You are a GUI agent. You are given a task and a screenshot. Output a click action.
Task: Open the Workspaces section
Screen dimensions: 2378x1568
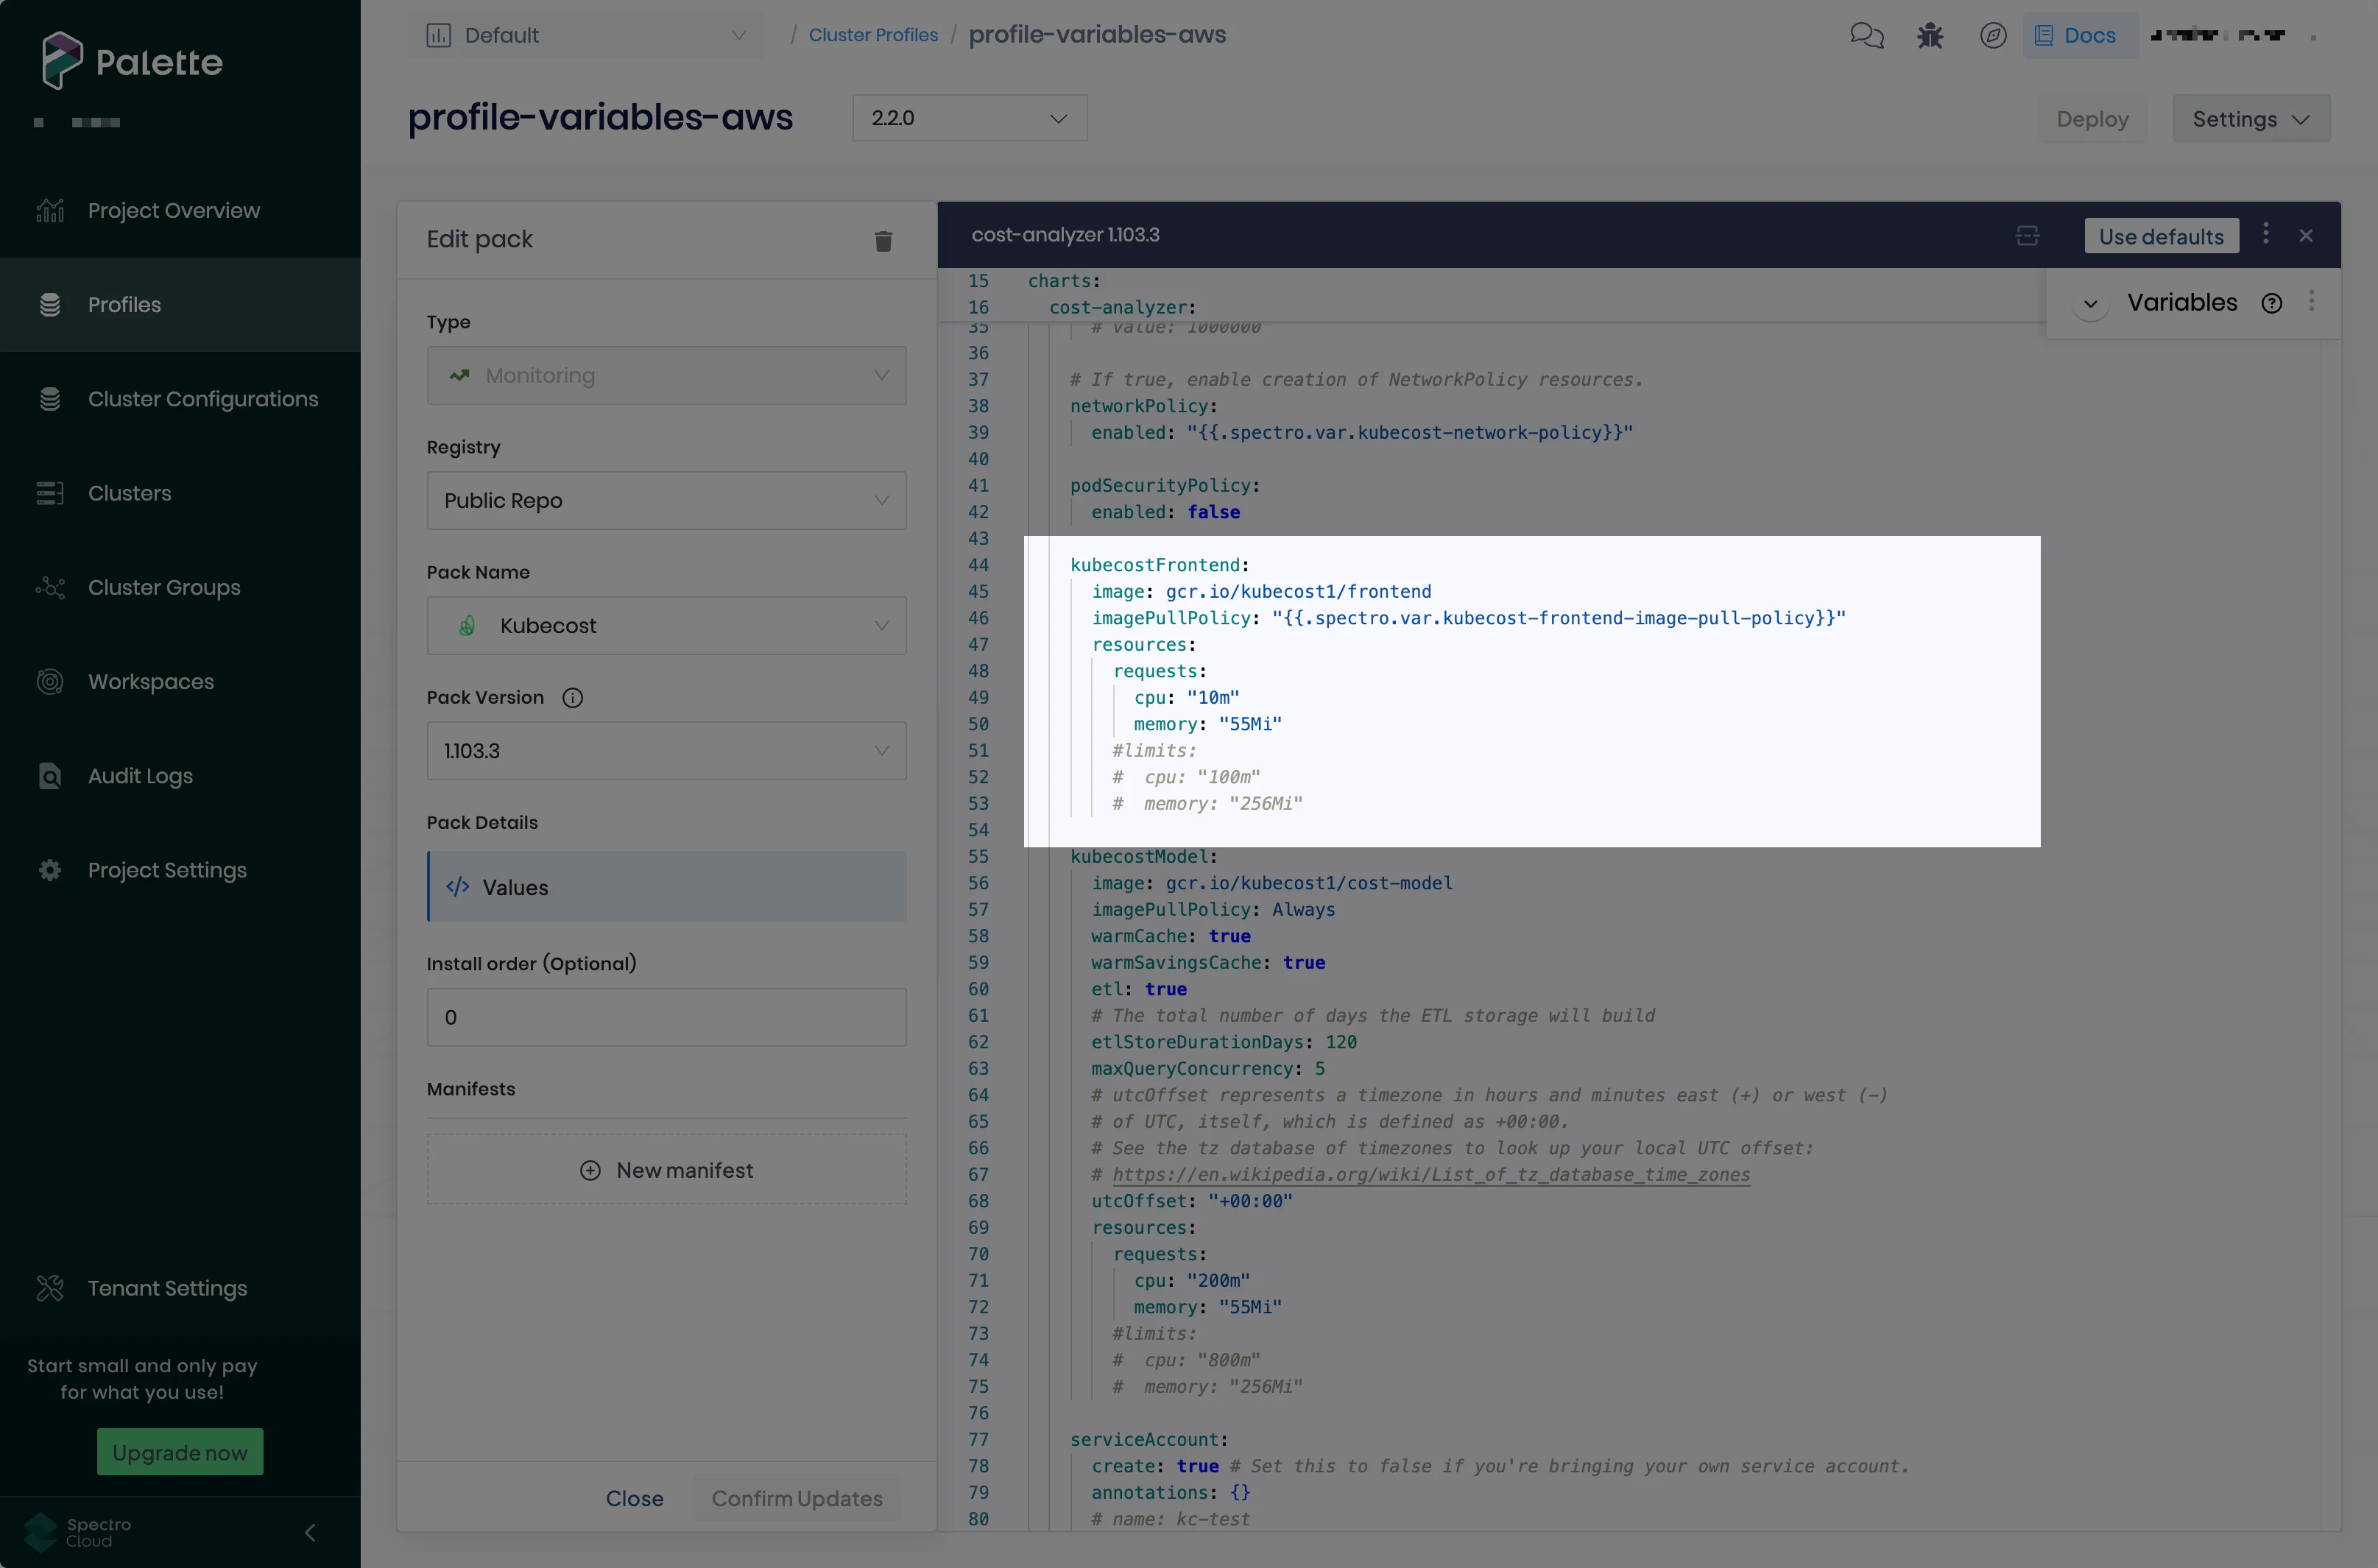[x=151, y=681]
